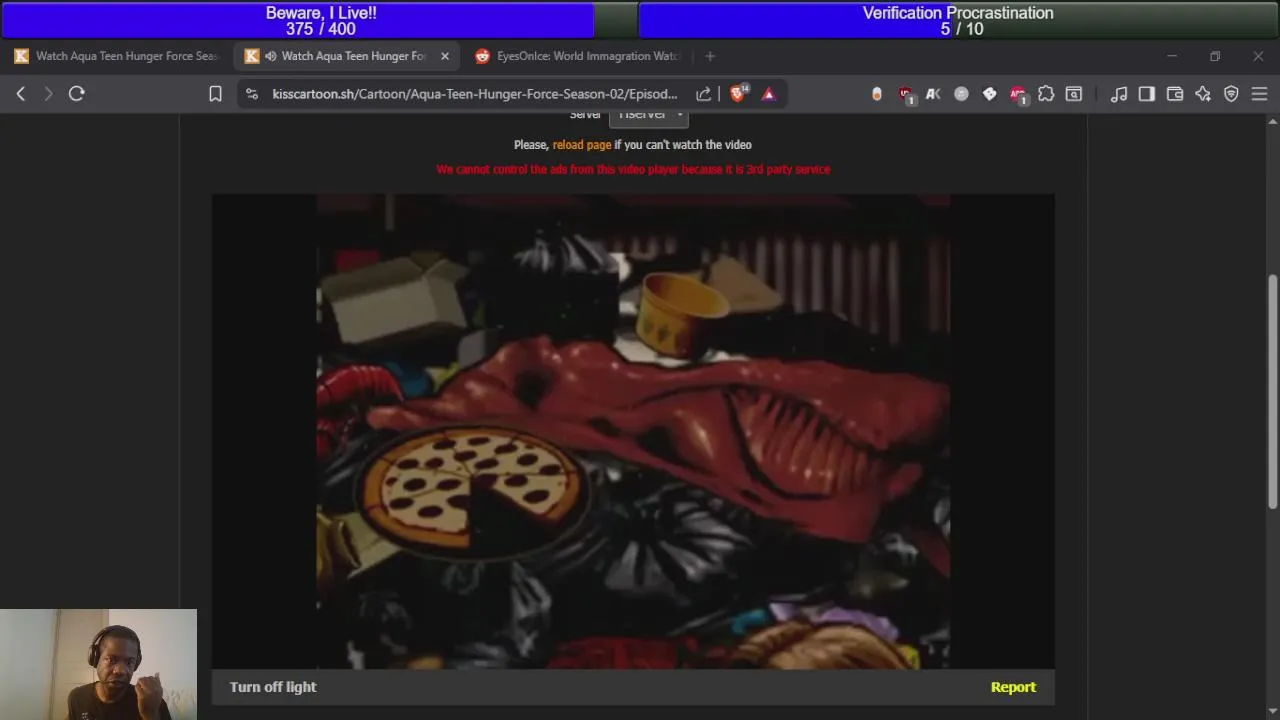Image resolution: width=1280 pixels, height=720 pixels.
Task: Open Brave Wallet
Action: coord(1175,94)
